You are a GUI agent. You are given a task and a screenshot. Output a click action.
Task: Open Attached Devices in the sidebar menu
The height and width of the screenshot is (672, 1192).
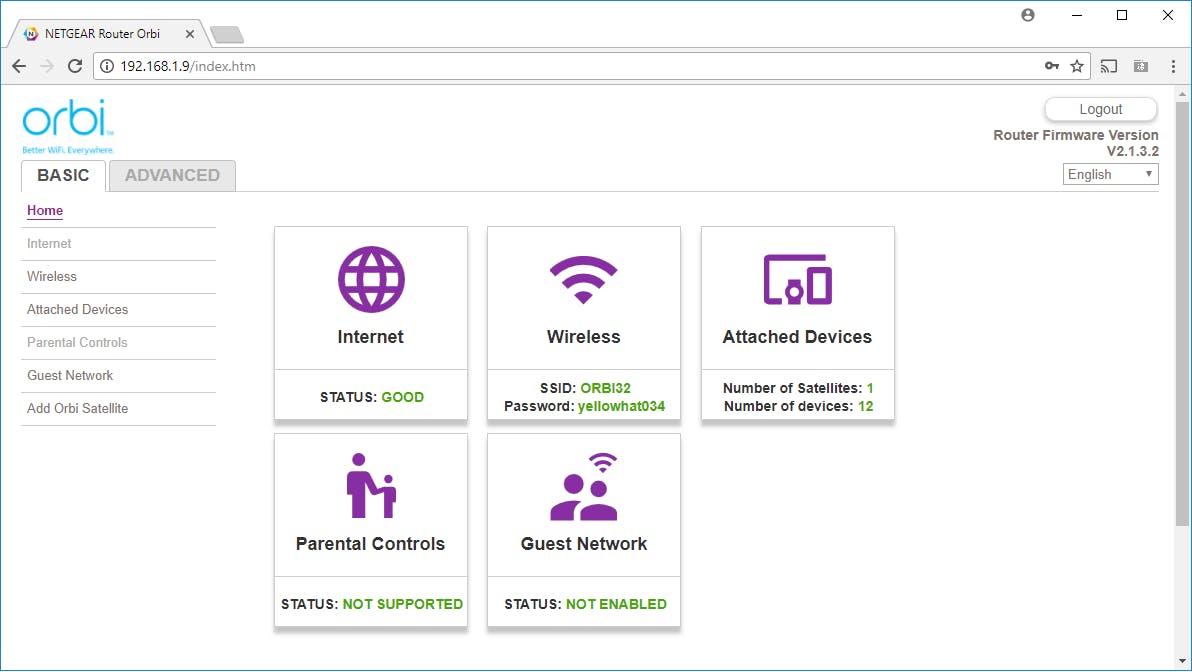pos(78,309)
